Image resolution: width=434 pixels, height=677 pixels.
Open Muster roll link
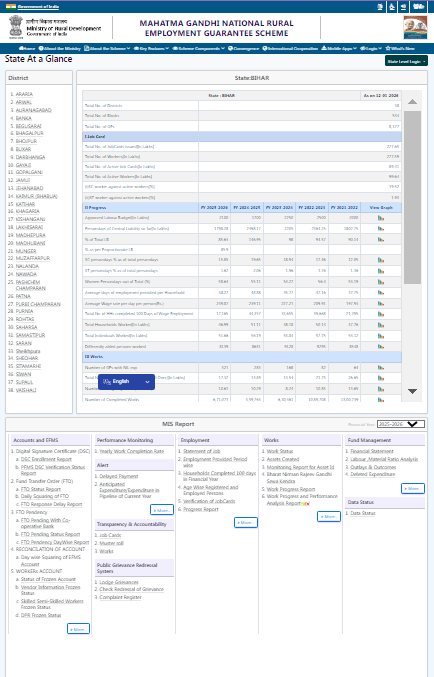pos(111,543)
